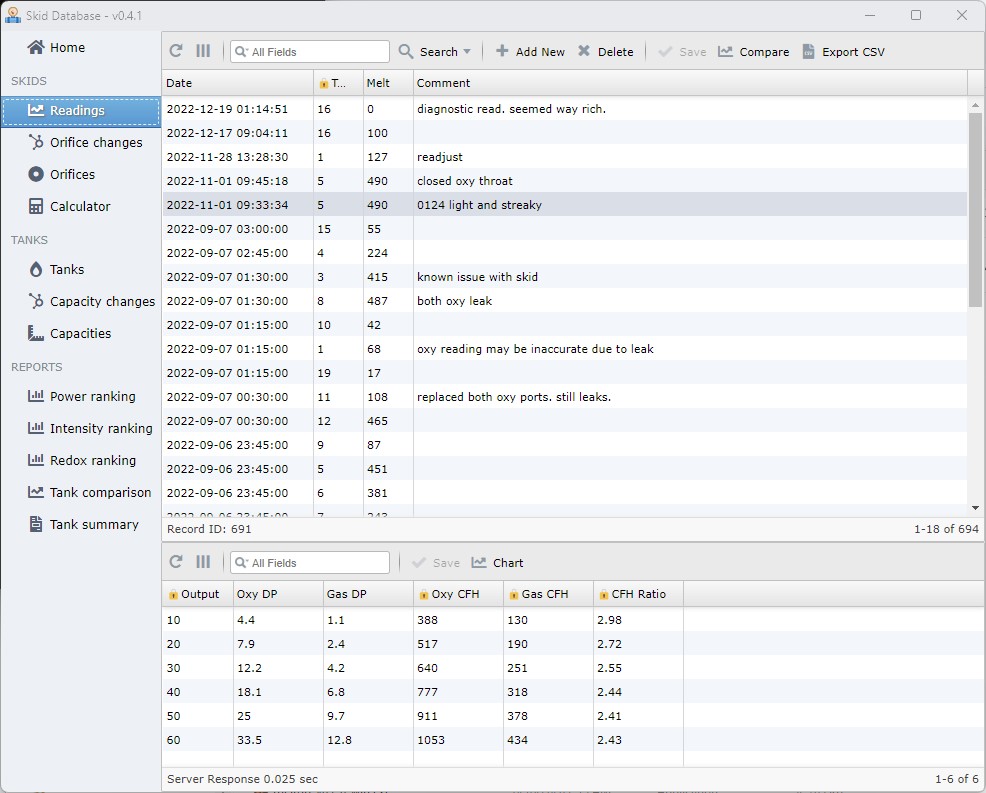Go to Home in the sidebar
Image resolution: width=986 pixels, height=793 pixels.
[67, 47]
